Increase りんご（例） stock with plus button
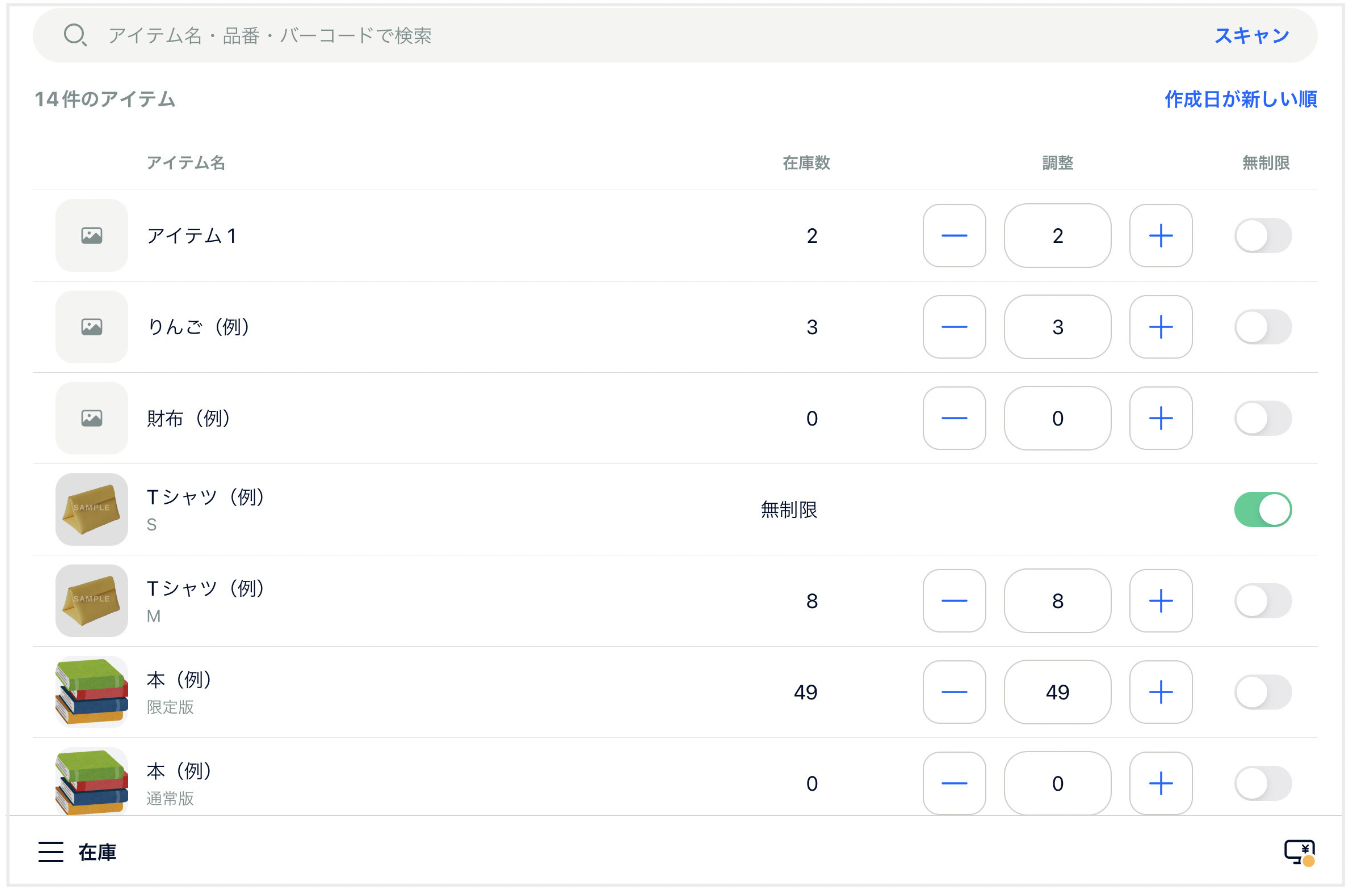Viewport: 1350px width, 896px height. 1160,327
